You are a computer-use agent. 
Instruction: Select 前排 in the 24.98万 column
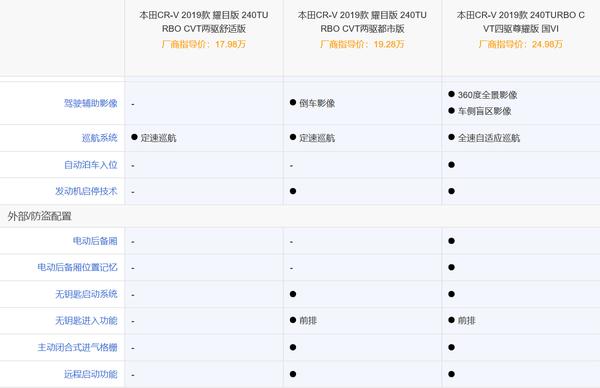tap(462, 321)
